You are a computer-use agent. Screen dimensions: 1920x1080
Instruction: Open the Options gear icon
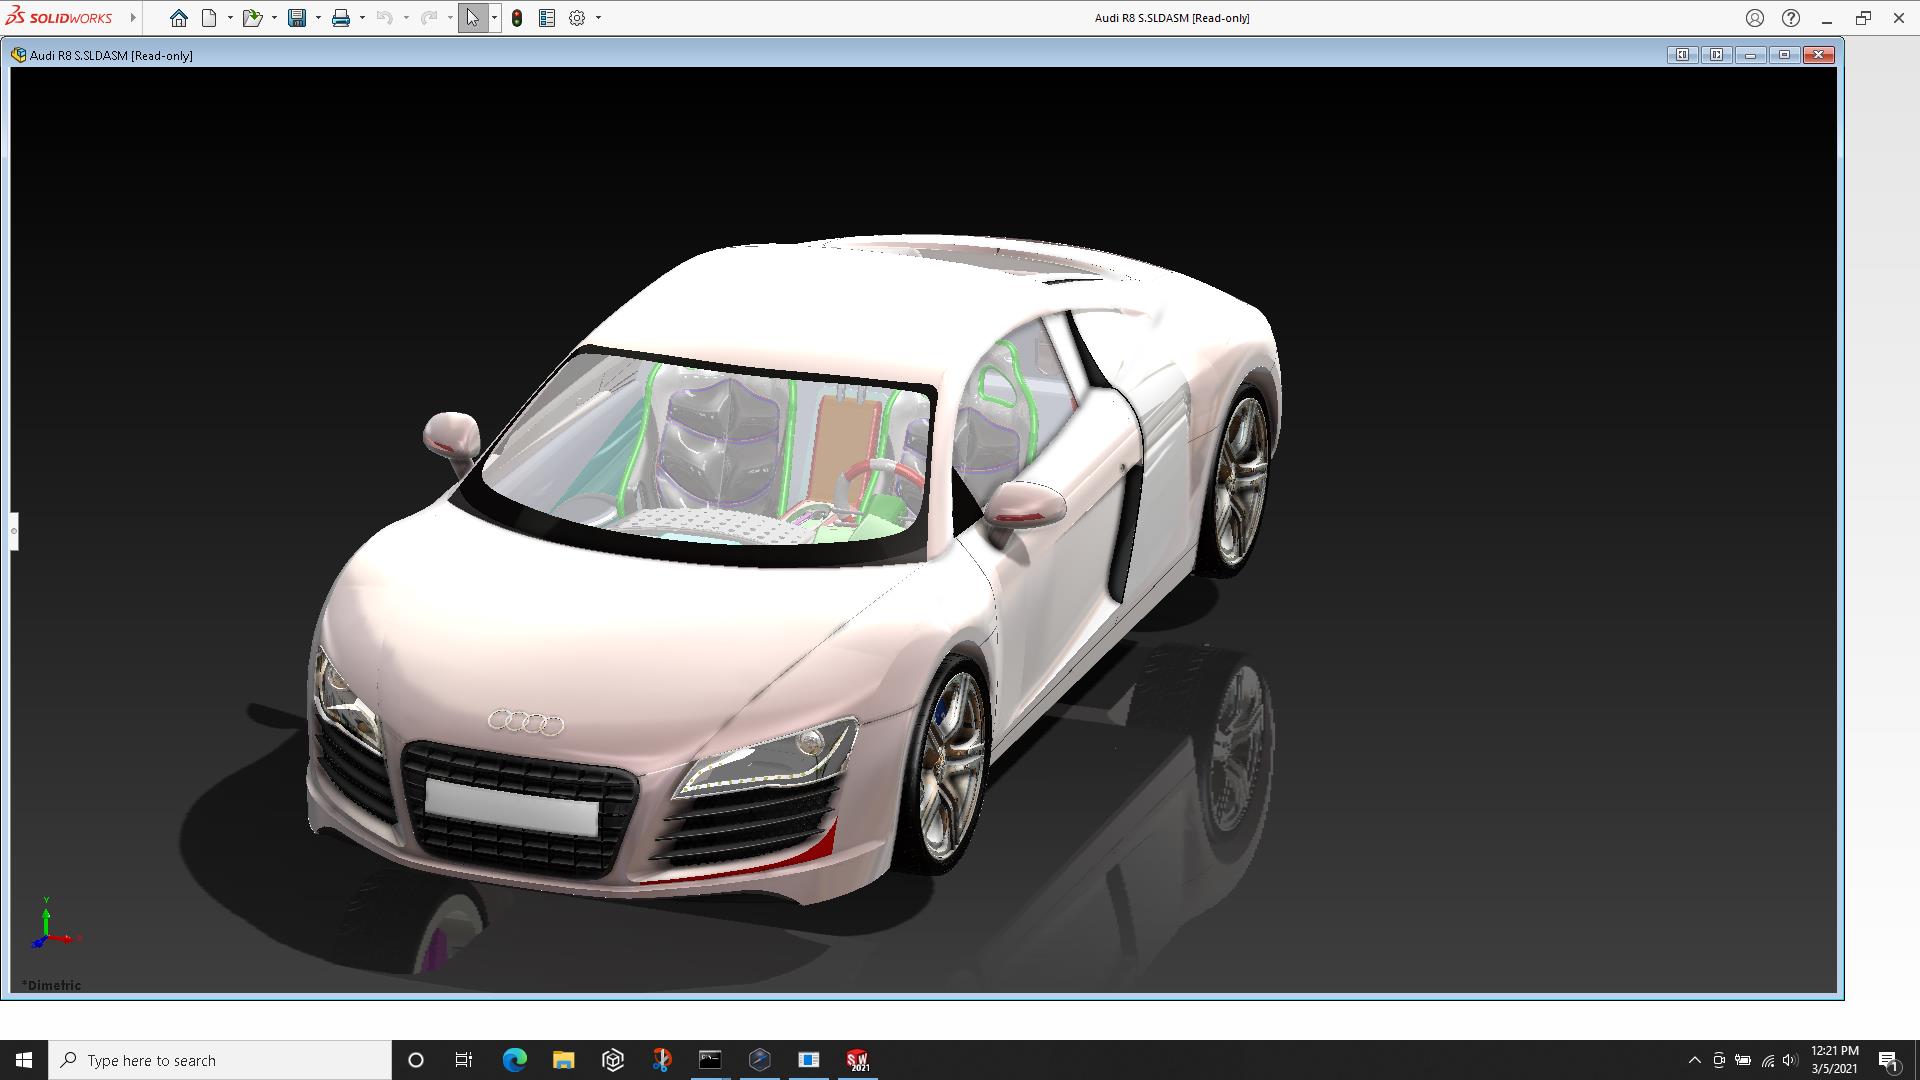pos(577,18)
